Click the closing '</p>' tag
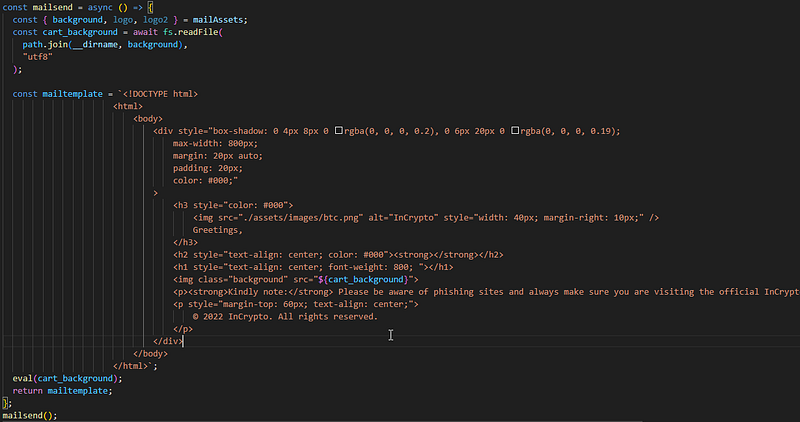 coord(183,329)
